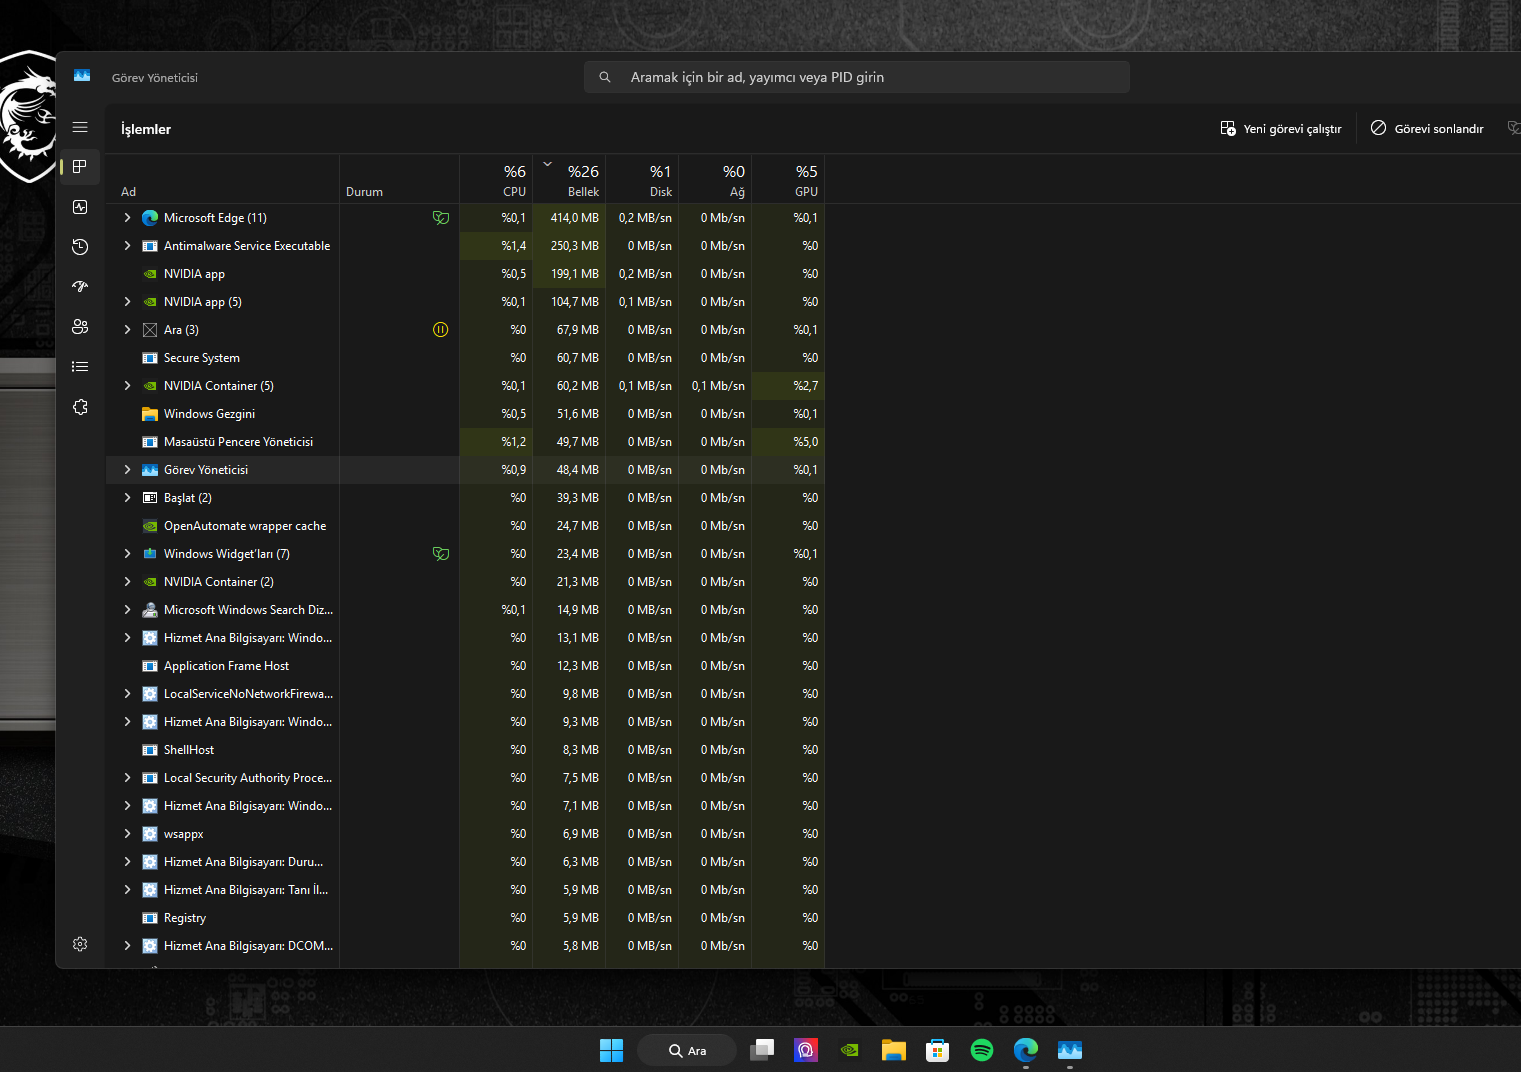Image resolution: width=1521 pixels, height=1072 pixels.
Task: Select the LocalServiceNoNetworkFirewa... row
Action: pyautogui.click(x=465, y=694)
